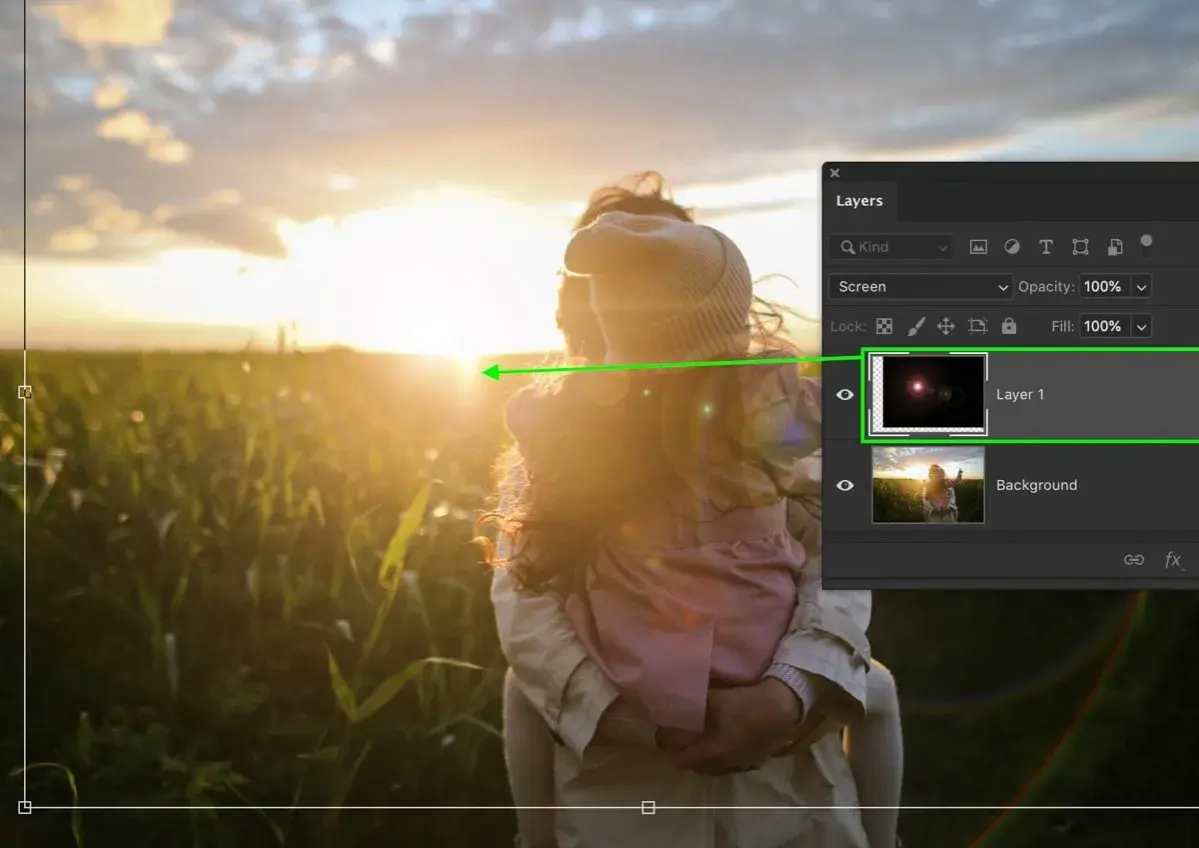Lock layer position move icon

(x=946, y=327)
